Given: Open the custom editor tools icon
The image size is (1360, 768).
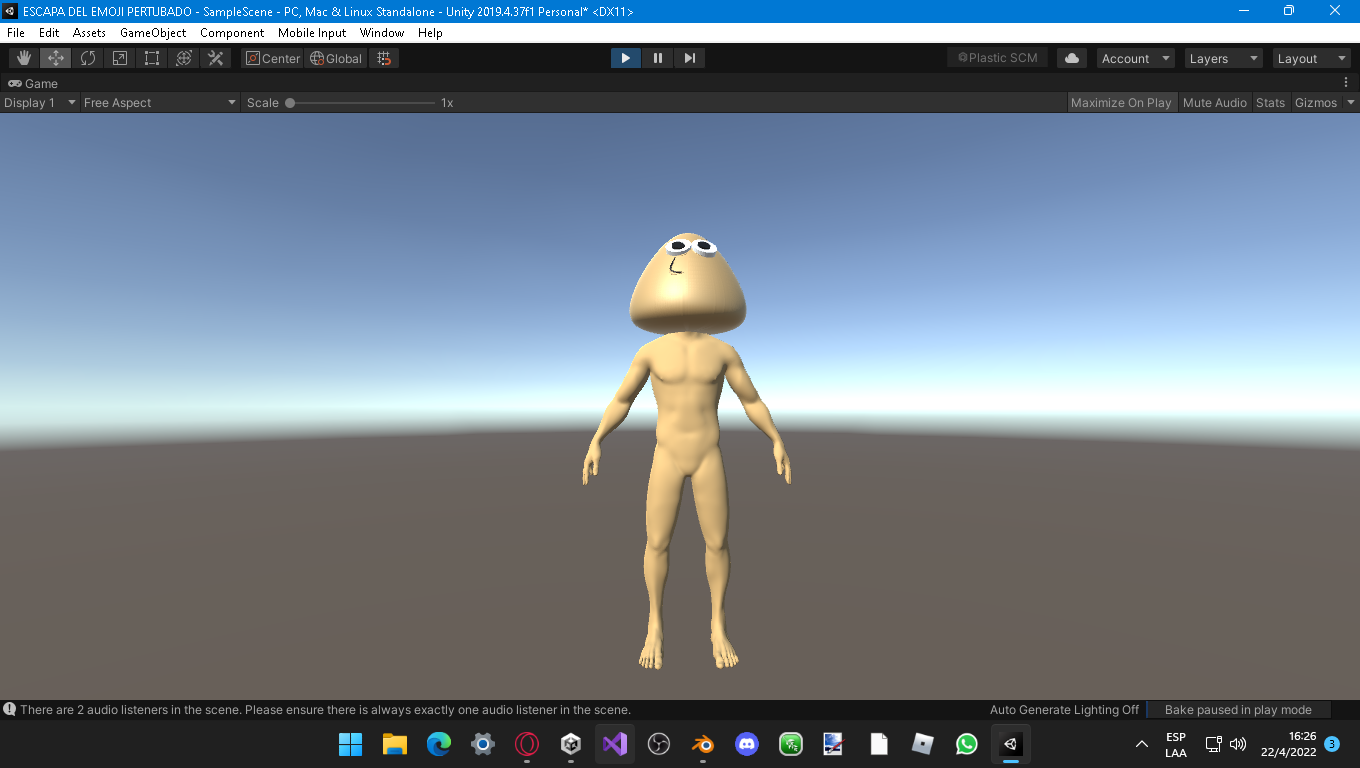Looking at the screenshot, I should pos(216,58).
